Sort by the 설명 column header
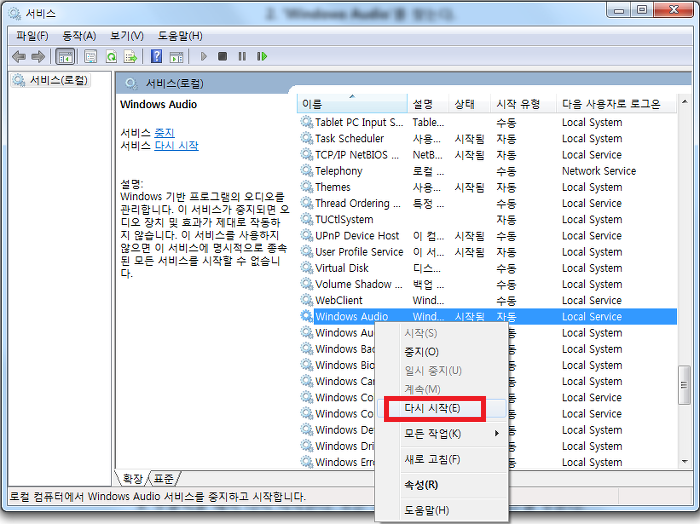The height and width of the screenshot is (524, 700). coord(428,104)
